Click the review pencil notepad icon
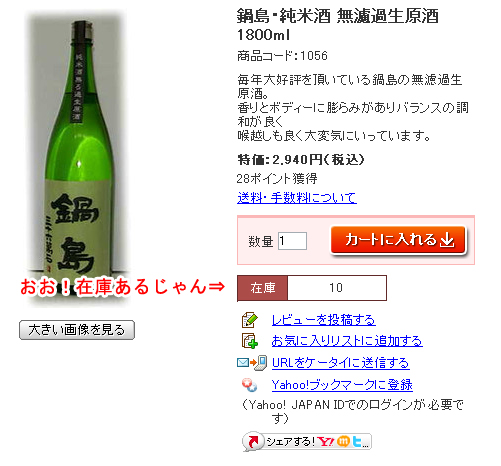Screen dimensions: 501x466 (x=250, y=320)
